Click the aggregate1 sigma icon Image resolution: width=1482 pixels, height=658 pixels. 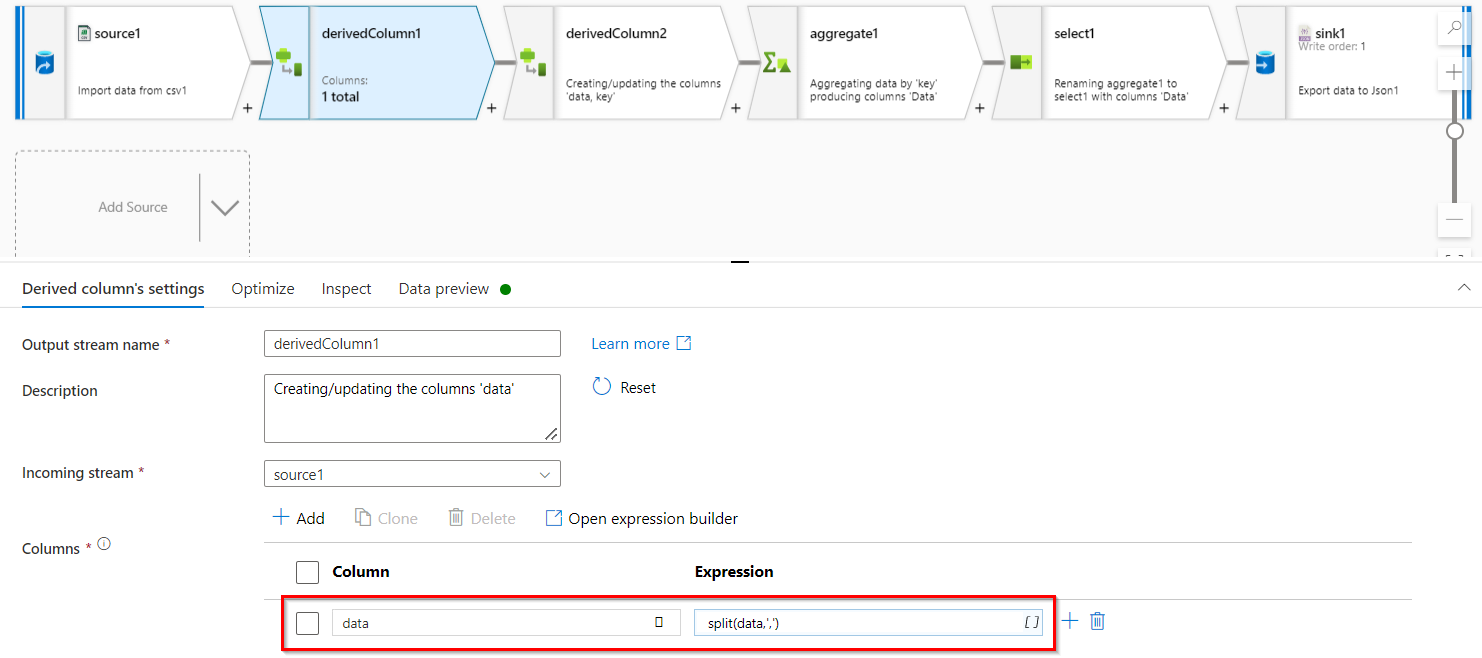[x=776, y=63]
